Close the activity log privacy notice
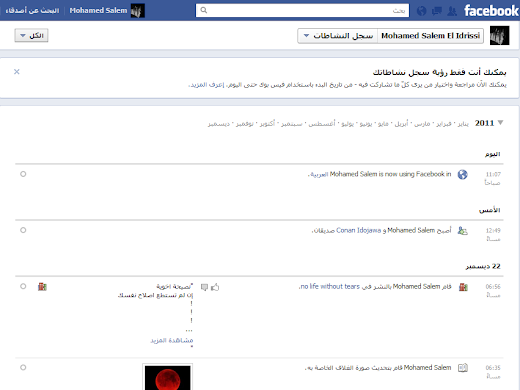 tap(17, 72)
